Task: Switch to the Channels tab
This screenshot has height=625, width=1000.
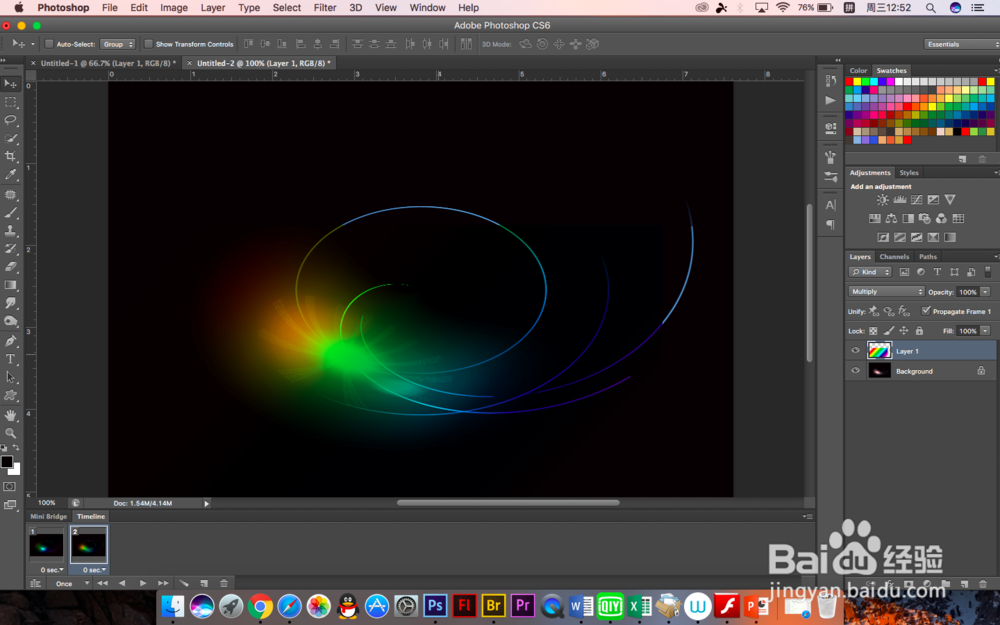Action: [894, 257]
